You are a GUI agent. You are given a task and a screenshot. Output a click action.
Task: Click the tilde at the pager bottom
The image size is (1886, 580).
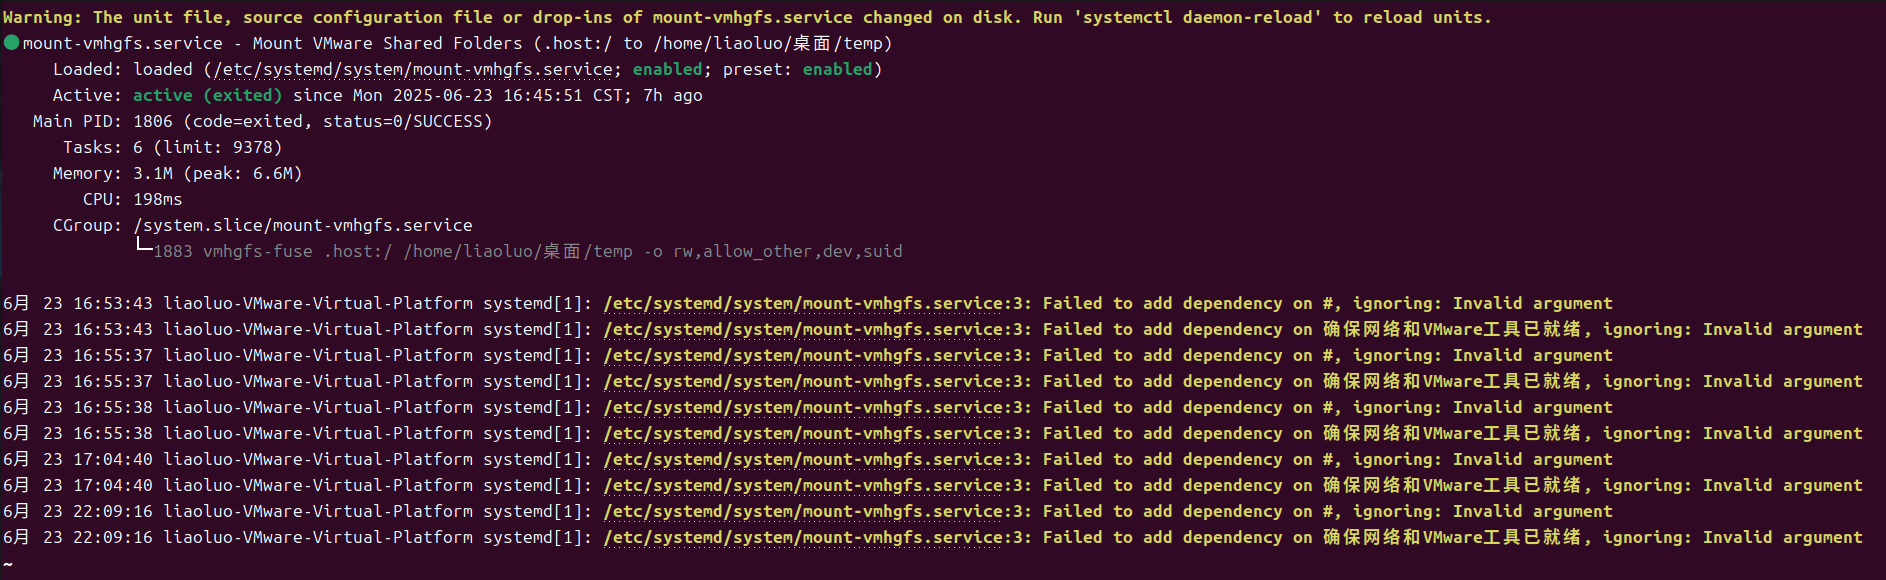click(x=8, y=564)
